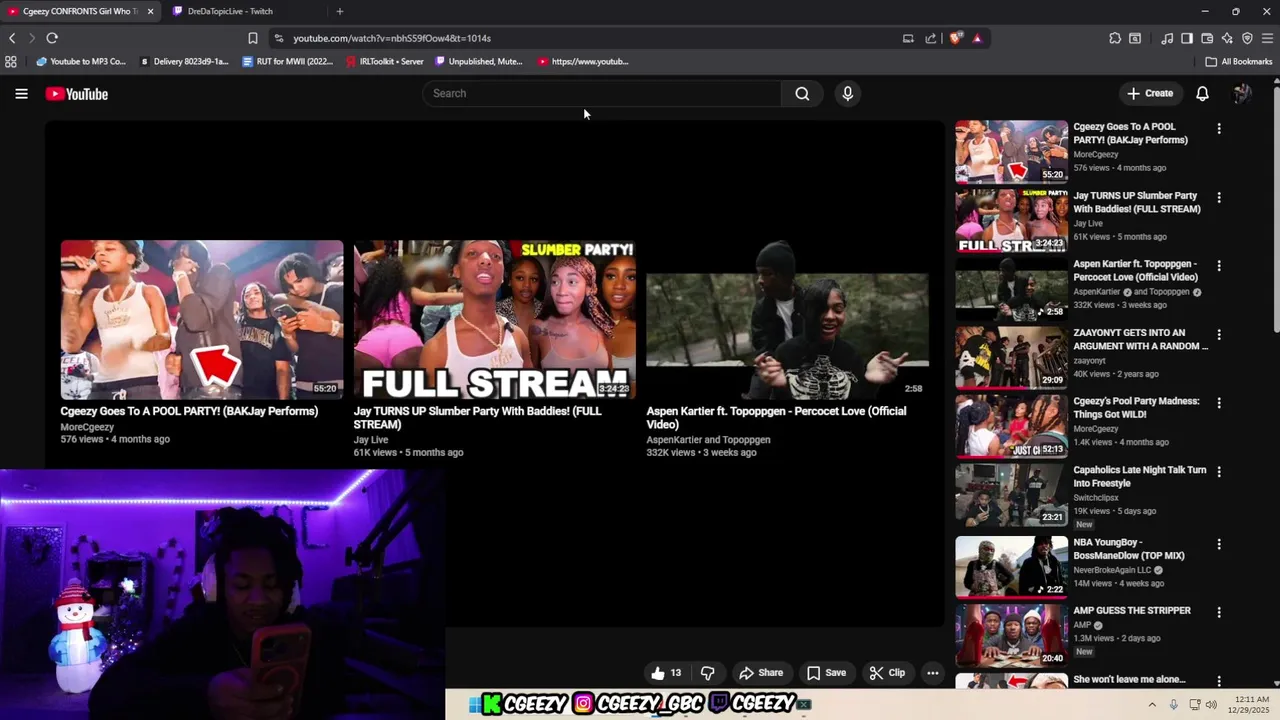Click the address bar URL

pos(392,38)
